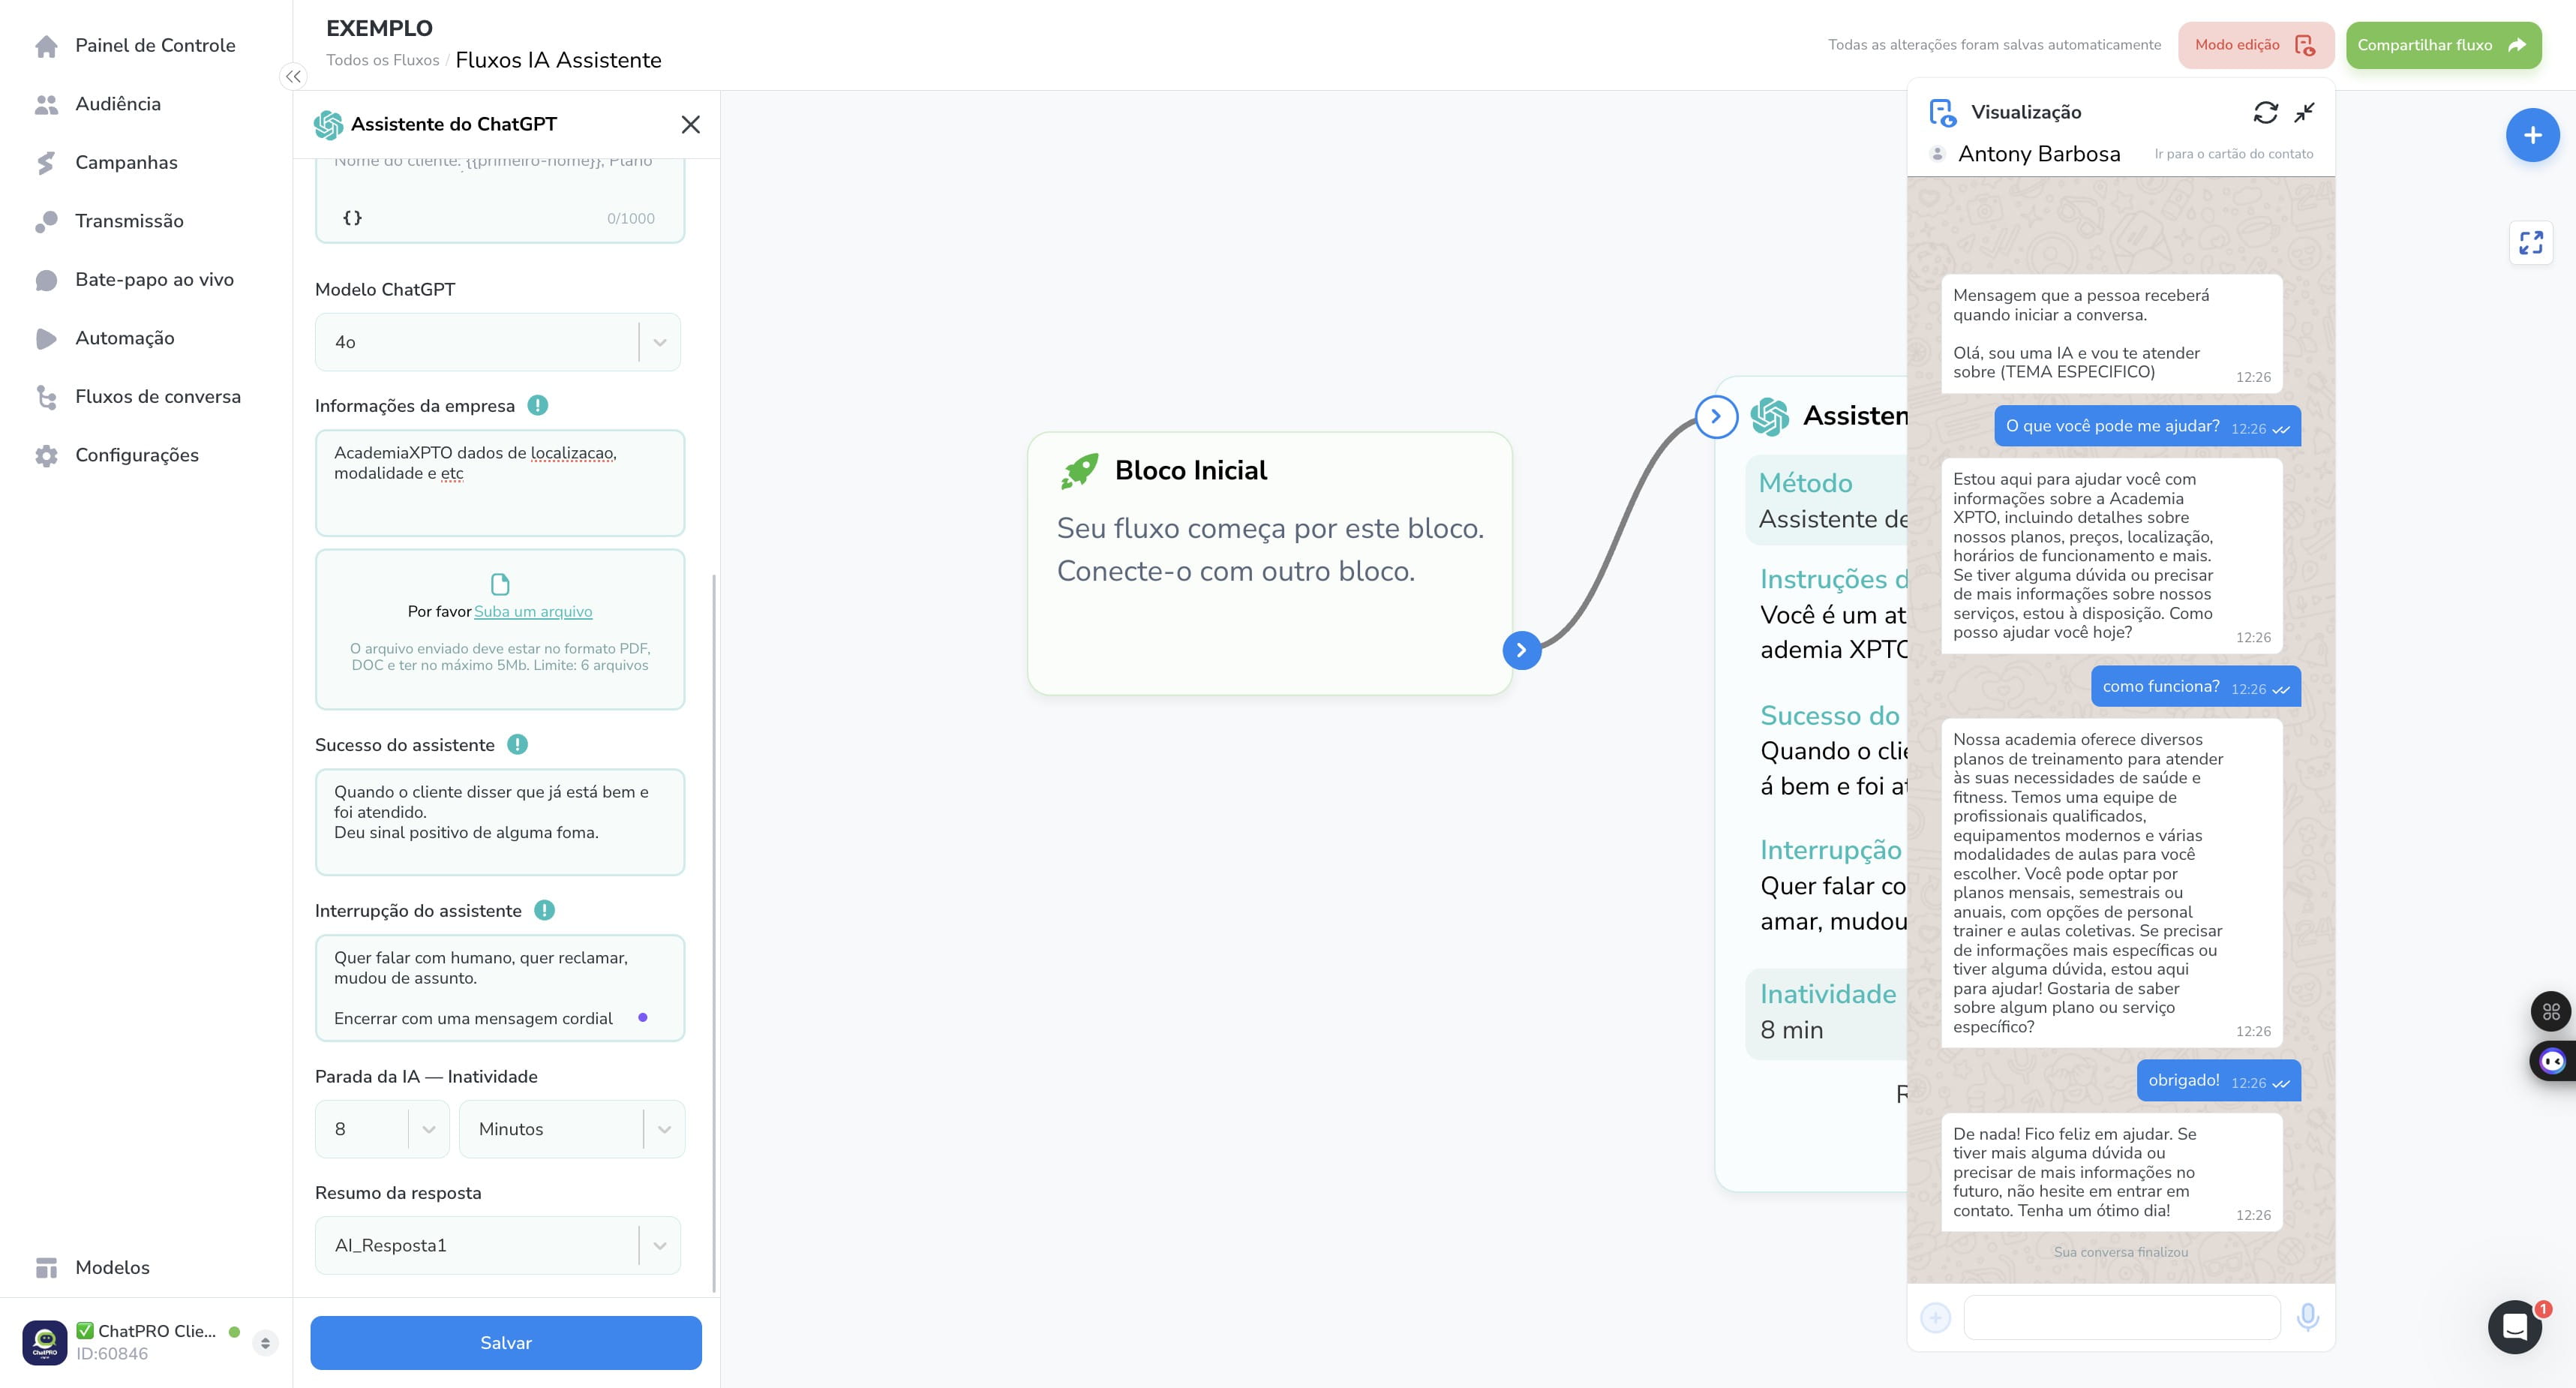This screenshot has width=2576, height=1388.
Task: Open Fluxos de conversa
Action: [158, 396]
